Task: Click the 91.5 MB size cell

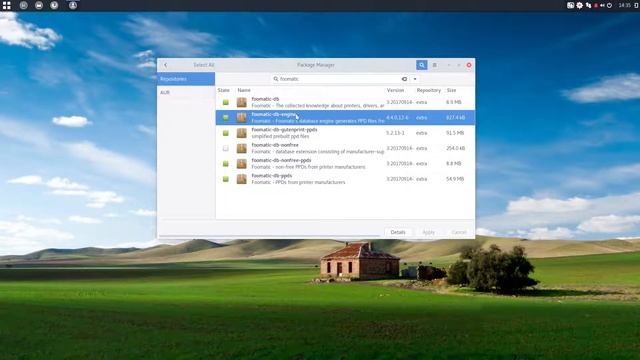Action: tap(455, 133)
